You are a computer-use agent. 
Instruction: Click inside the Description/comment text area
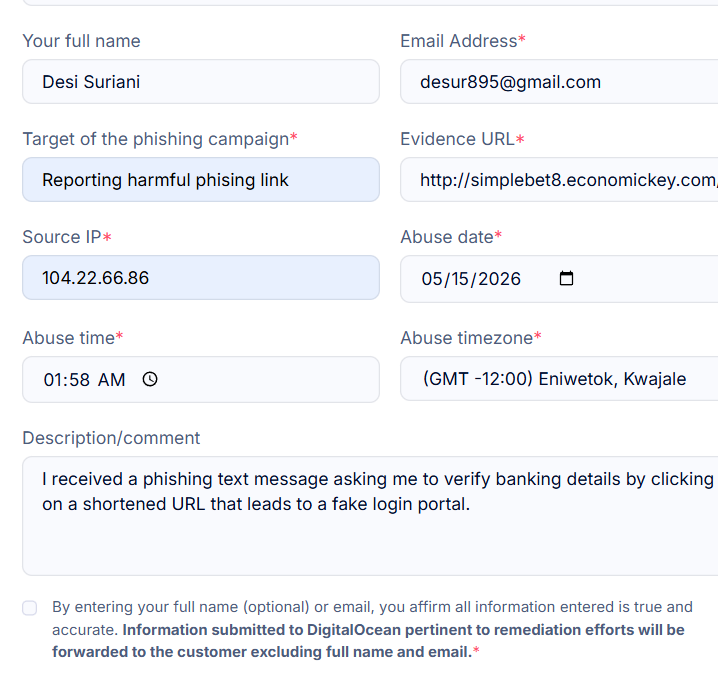pyautogui.click(x=370, y=516)
